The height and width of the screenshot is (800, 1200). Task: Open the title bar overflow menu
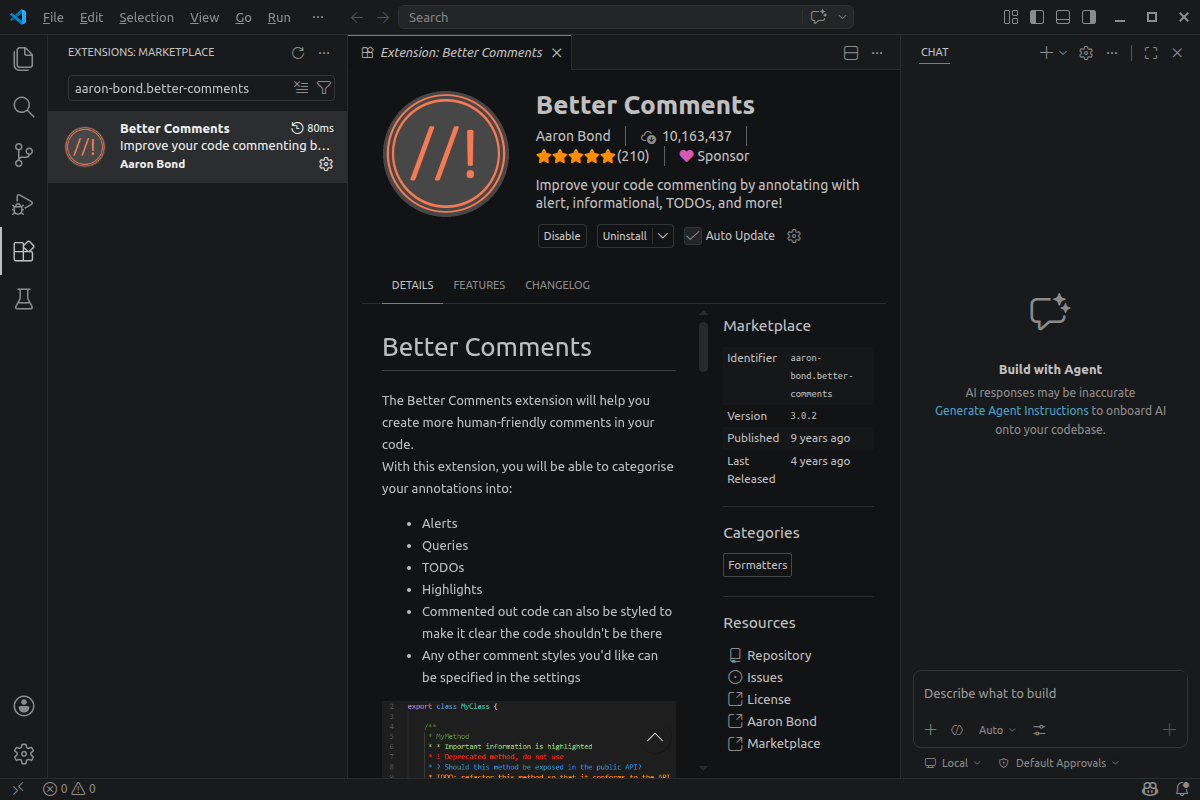click(x=318, y=17)
